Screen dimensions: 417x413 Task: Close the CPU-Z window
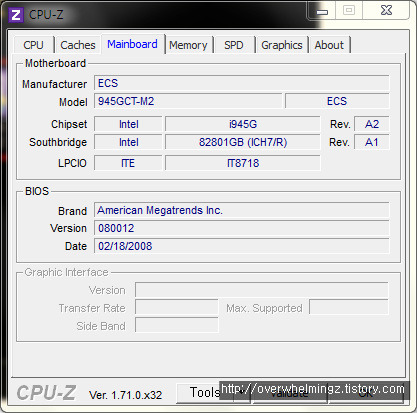point(386,11)
